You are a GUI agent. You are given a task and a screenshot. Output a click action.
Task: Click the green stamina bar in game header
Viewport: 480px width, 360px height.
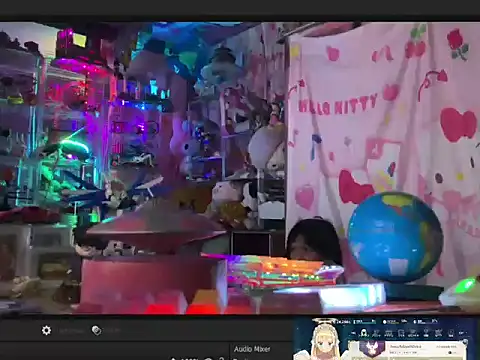tap(365, 322)
